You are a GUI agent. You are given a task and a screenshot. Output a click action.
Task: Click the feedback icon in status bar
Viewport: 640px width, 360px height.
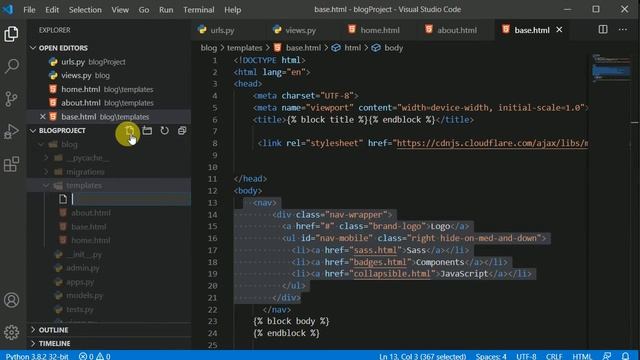point(607,356)
